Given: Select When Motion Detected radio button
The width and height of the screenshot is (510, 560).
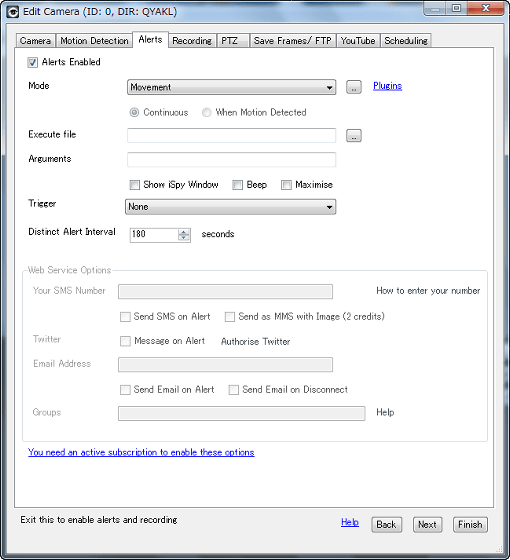Looking at the screenshot, I should (x=206, y=112).
